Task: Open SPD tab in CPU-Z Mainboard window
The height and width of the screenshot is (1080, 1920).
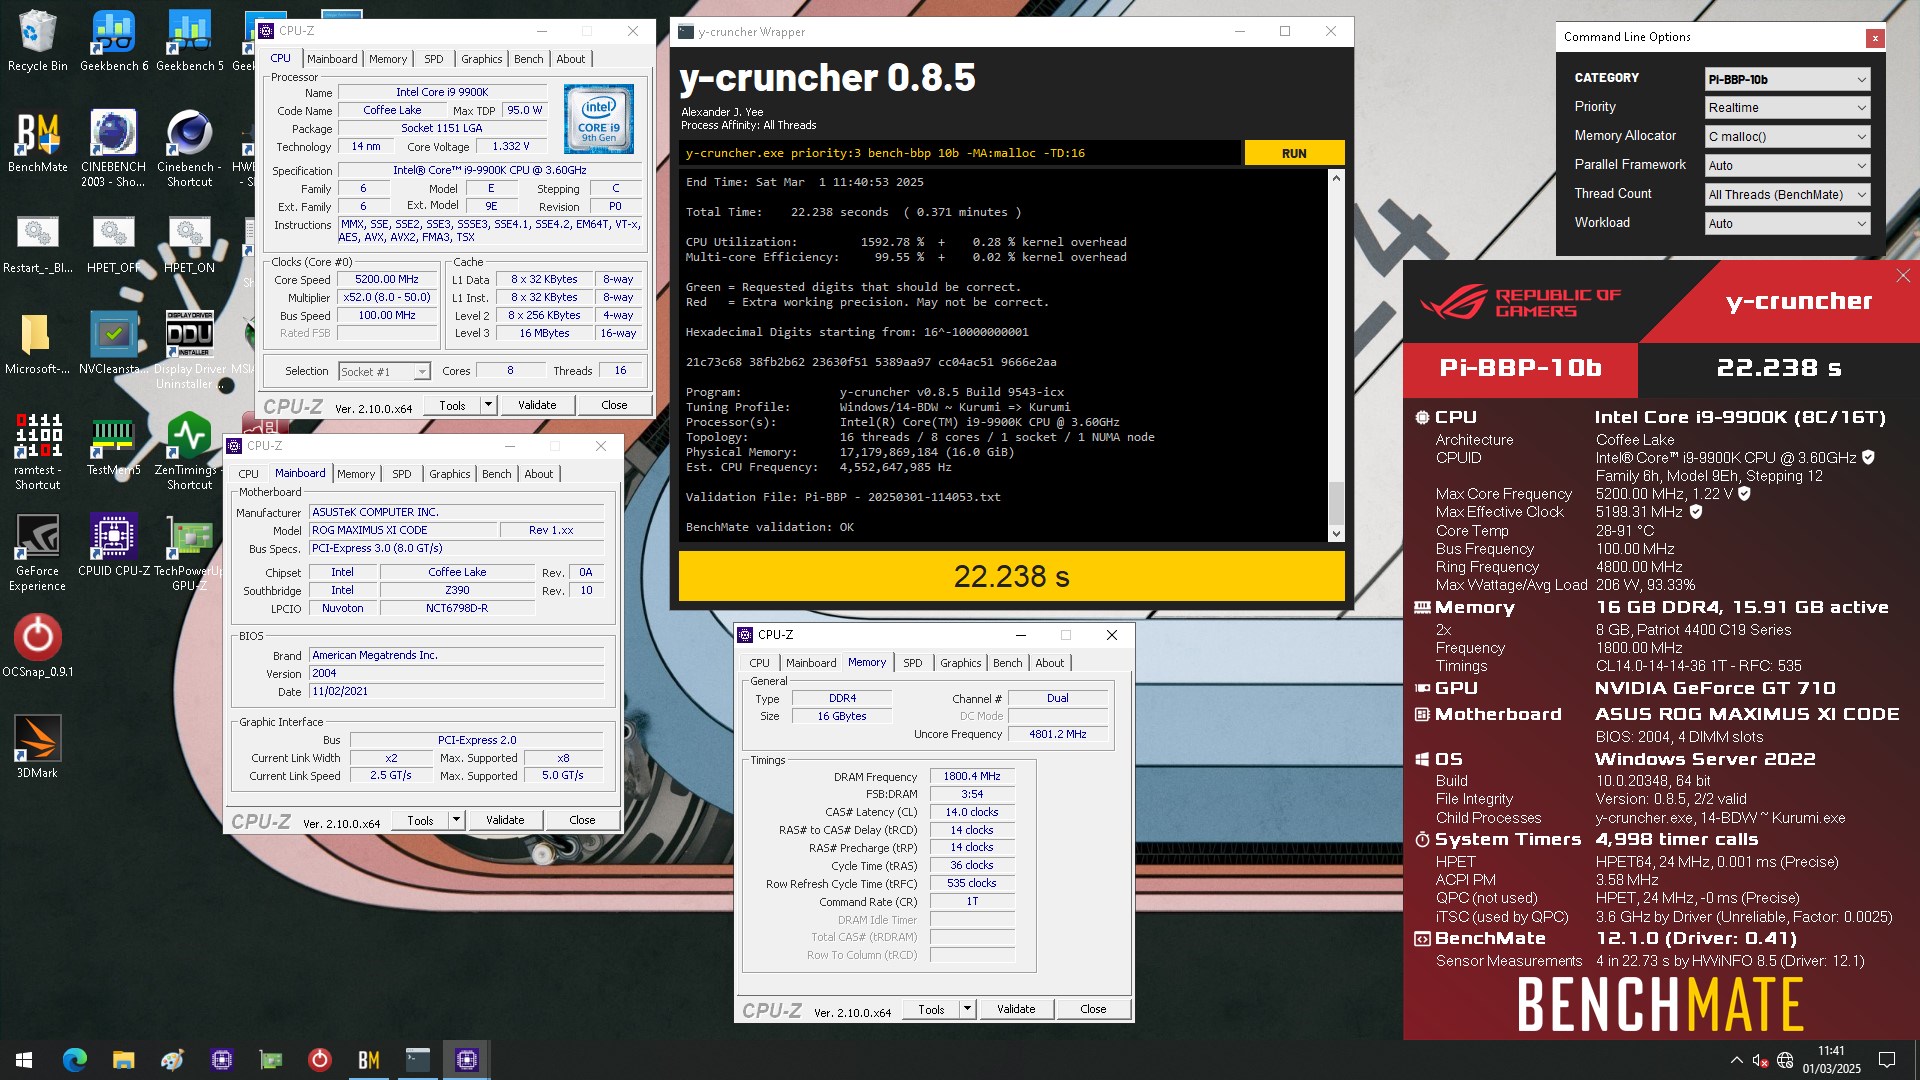Action: tap(402, 474)
